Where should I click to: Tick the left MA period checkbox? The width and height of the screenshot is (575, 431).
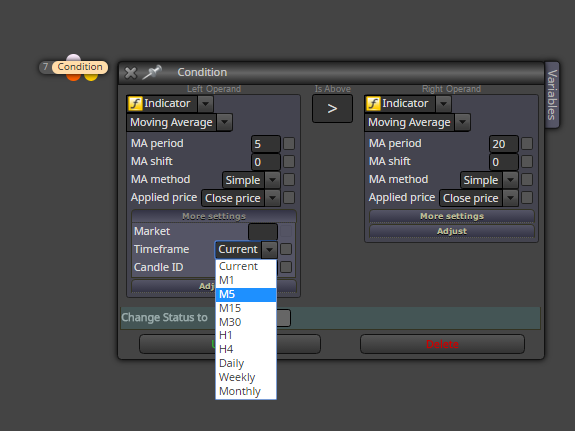tap(289, 143)
